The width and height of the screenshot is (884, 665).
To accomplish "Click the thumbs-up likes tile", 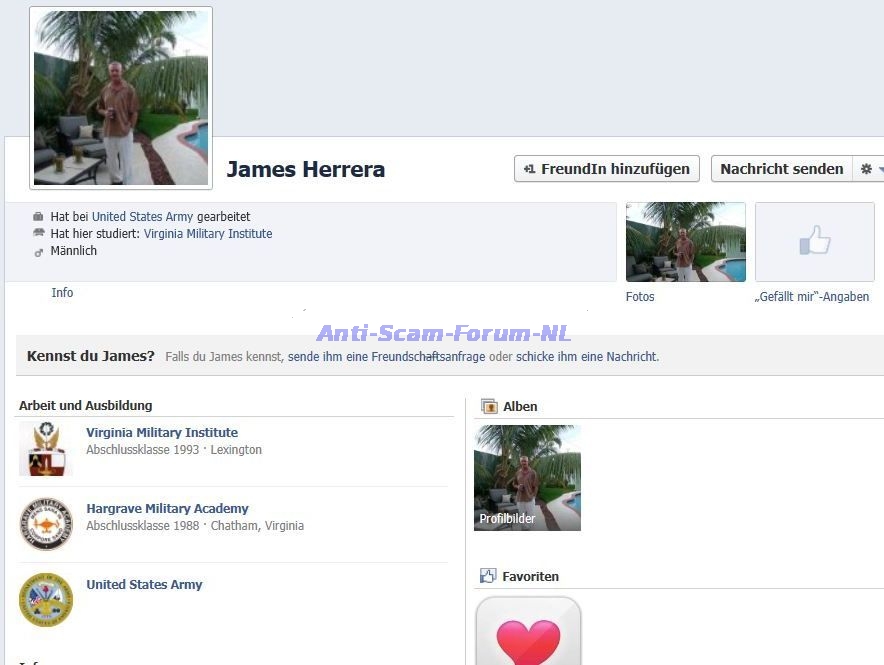I will point(814,242).
